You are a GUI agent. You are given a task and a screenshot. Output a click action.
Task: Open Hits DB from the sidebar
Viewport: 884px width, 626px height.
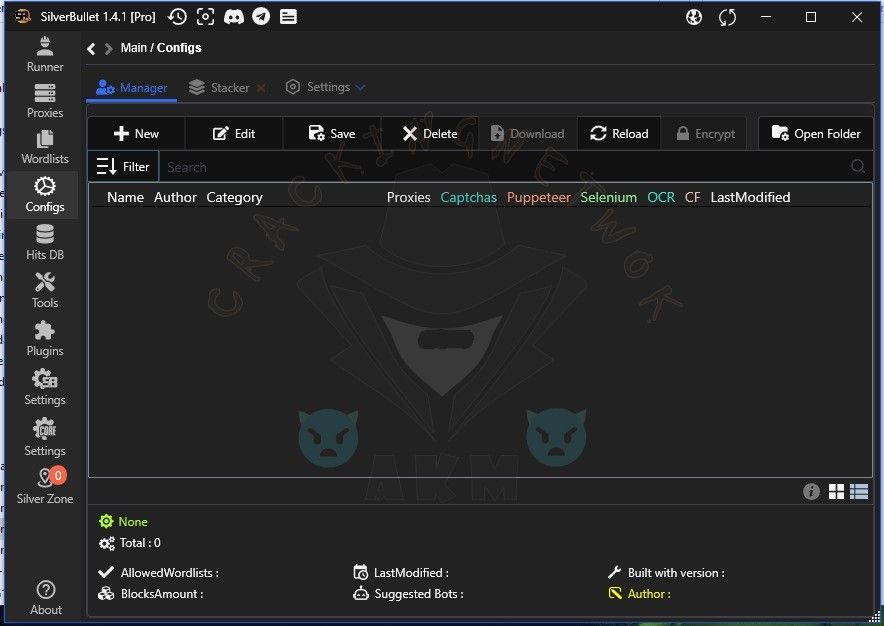(44, 242)
